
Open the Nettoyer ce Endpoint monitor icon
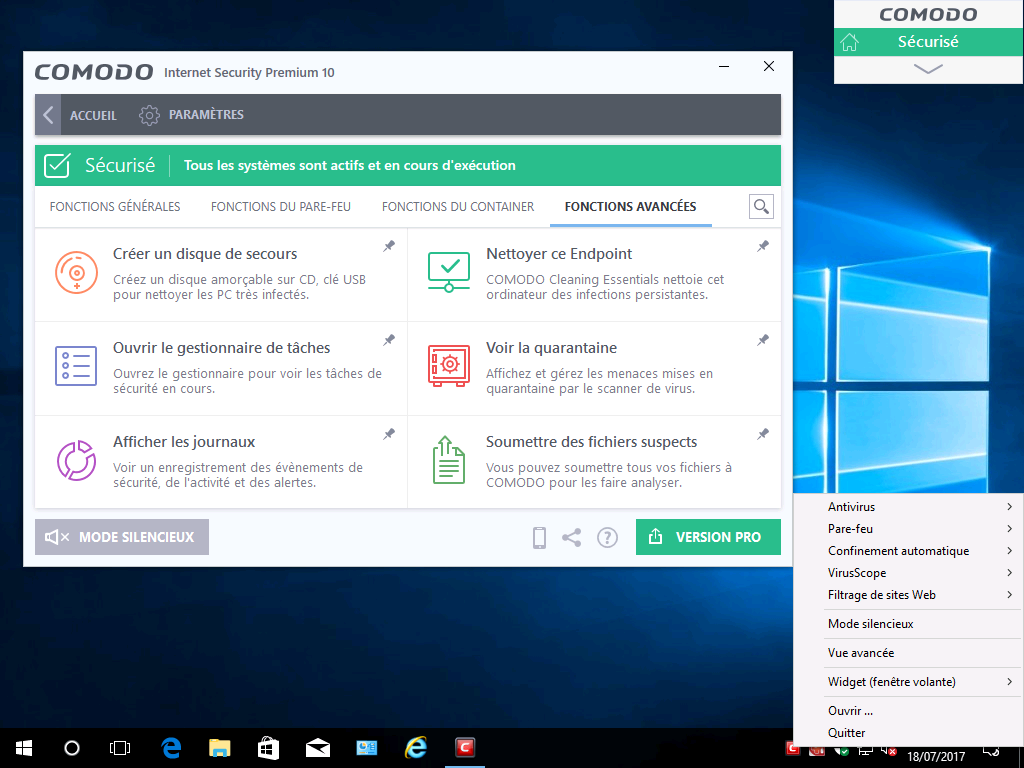click(x=448, y=272)
